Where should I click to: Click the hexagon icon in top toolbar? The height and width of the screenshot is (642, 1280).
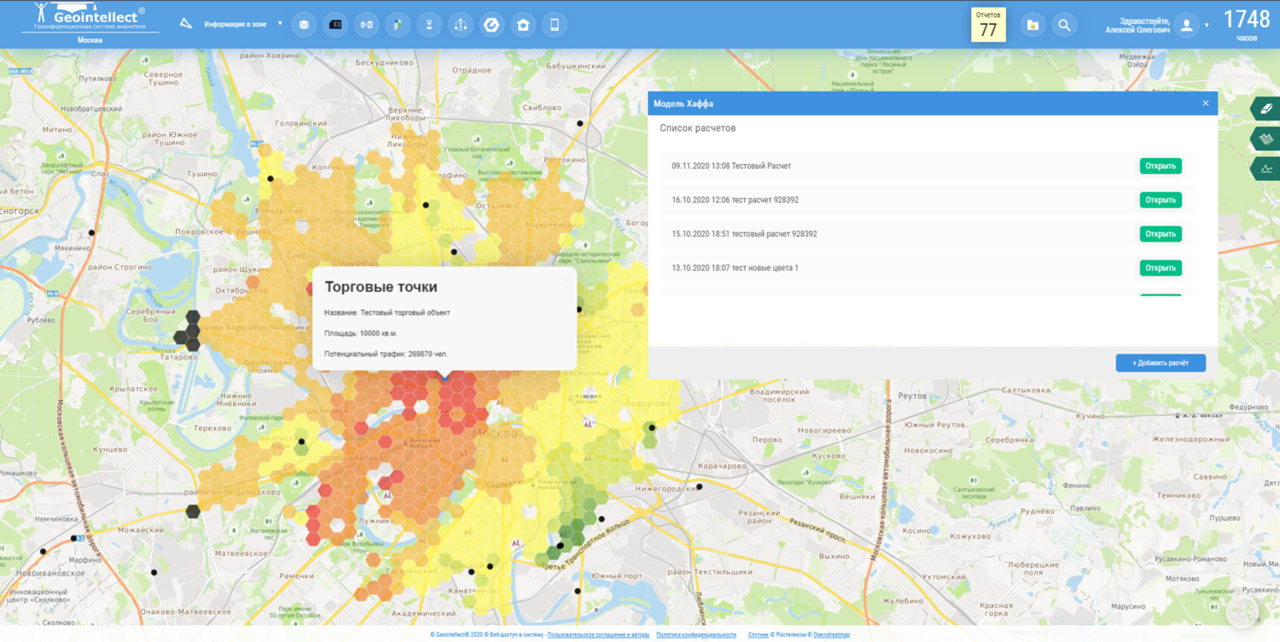pyautogui.click(x=491, y=25)
